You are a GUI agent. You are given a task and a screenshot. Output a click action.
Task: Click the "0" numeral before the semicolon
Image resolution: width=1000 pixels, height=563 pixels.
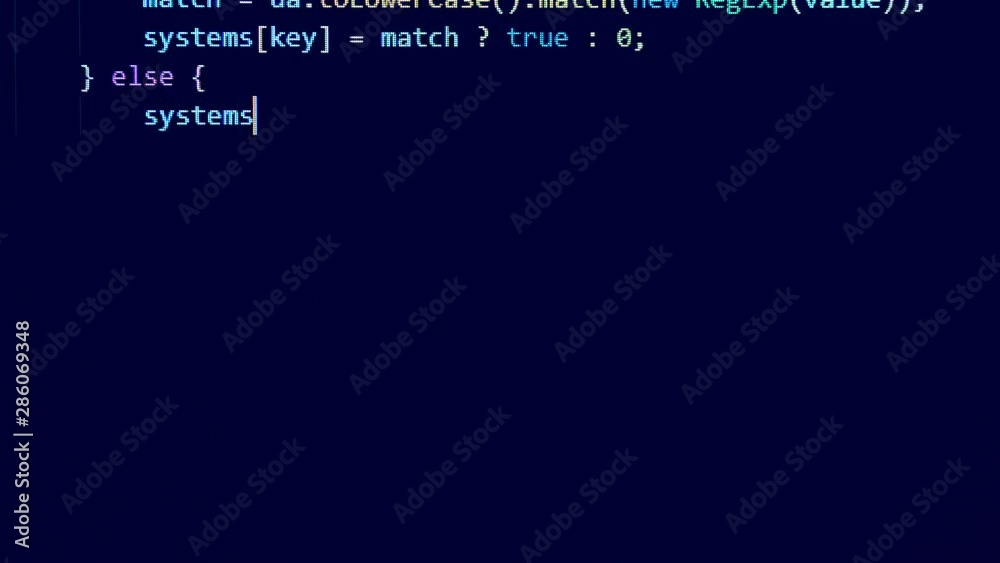[x=623, y=38]
